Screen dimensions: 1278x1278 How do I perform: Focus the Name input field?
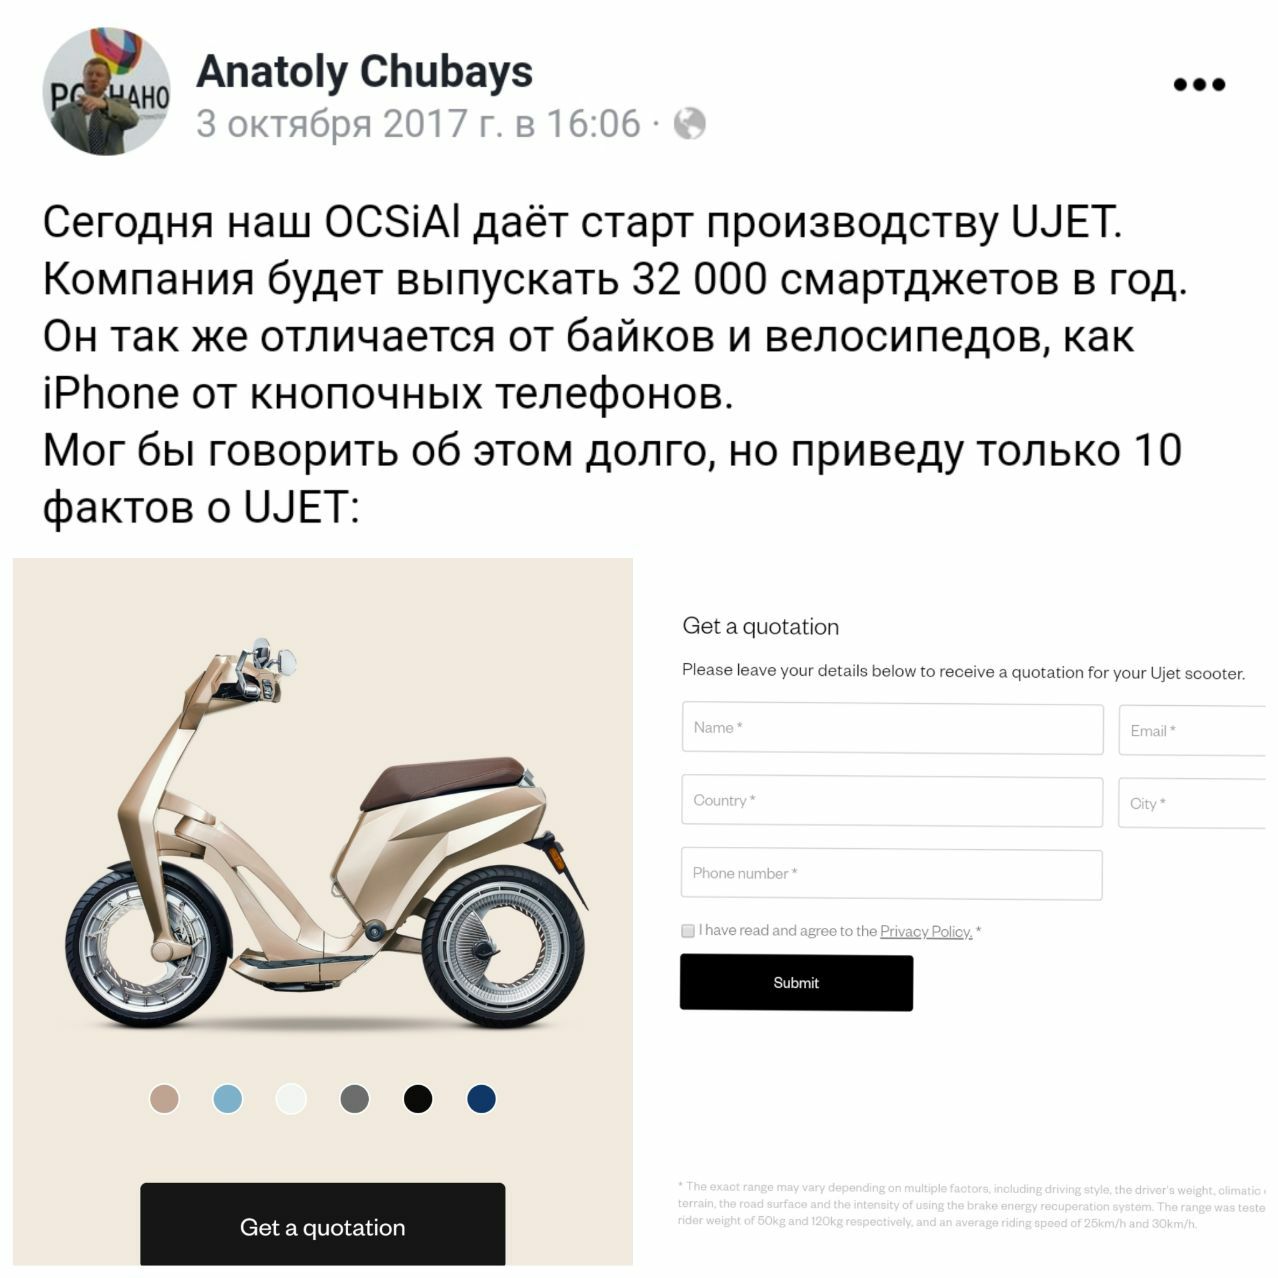pos(892,728)
